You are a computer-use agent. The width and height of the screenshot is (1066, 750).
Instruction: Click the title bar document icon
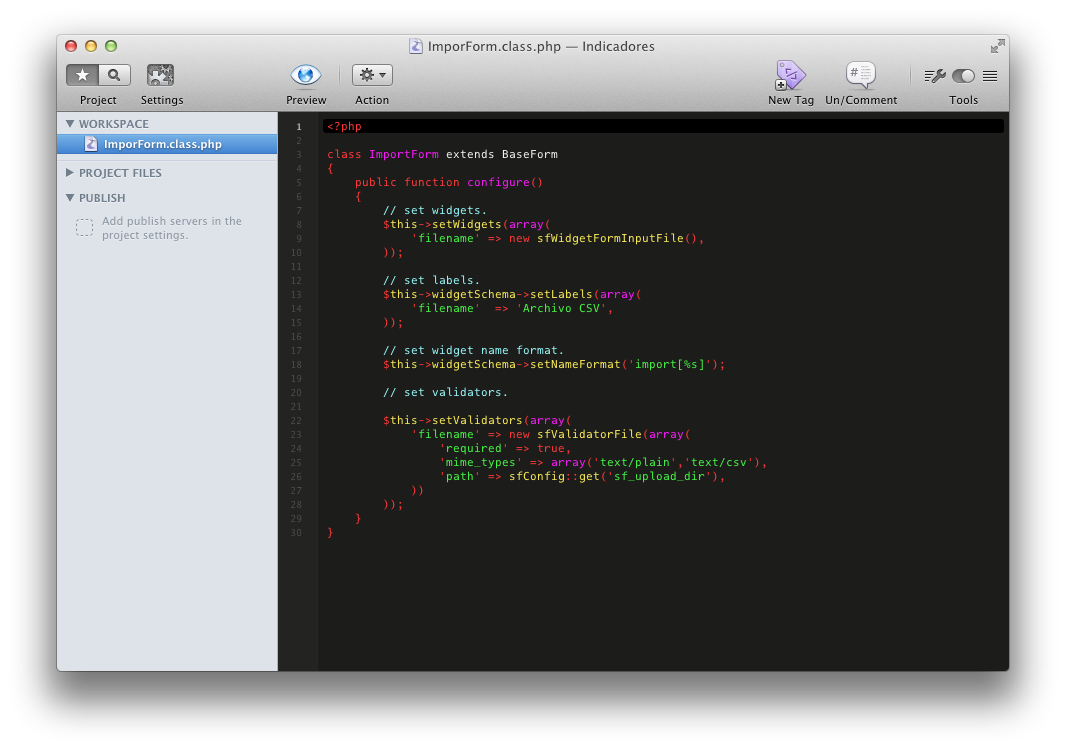click(x=416, y=46)
